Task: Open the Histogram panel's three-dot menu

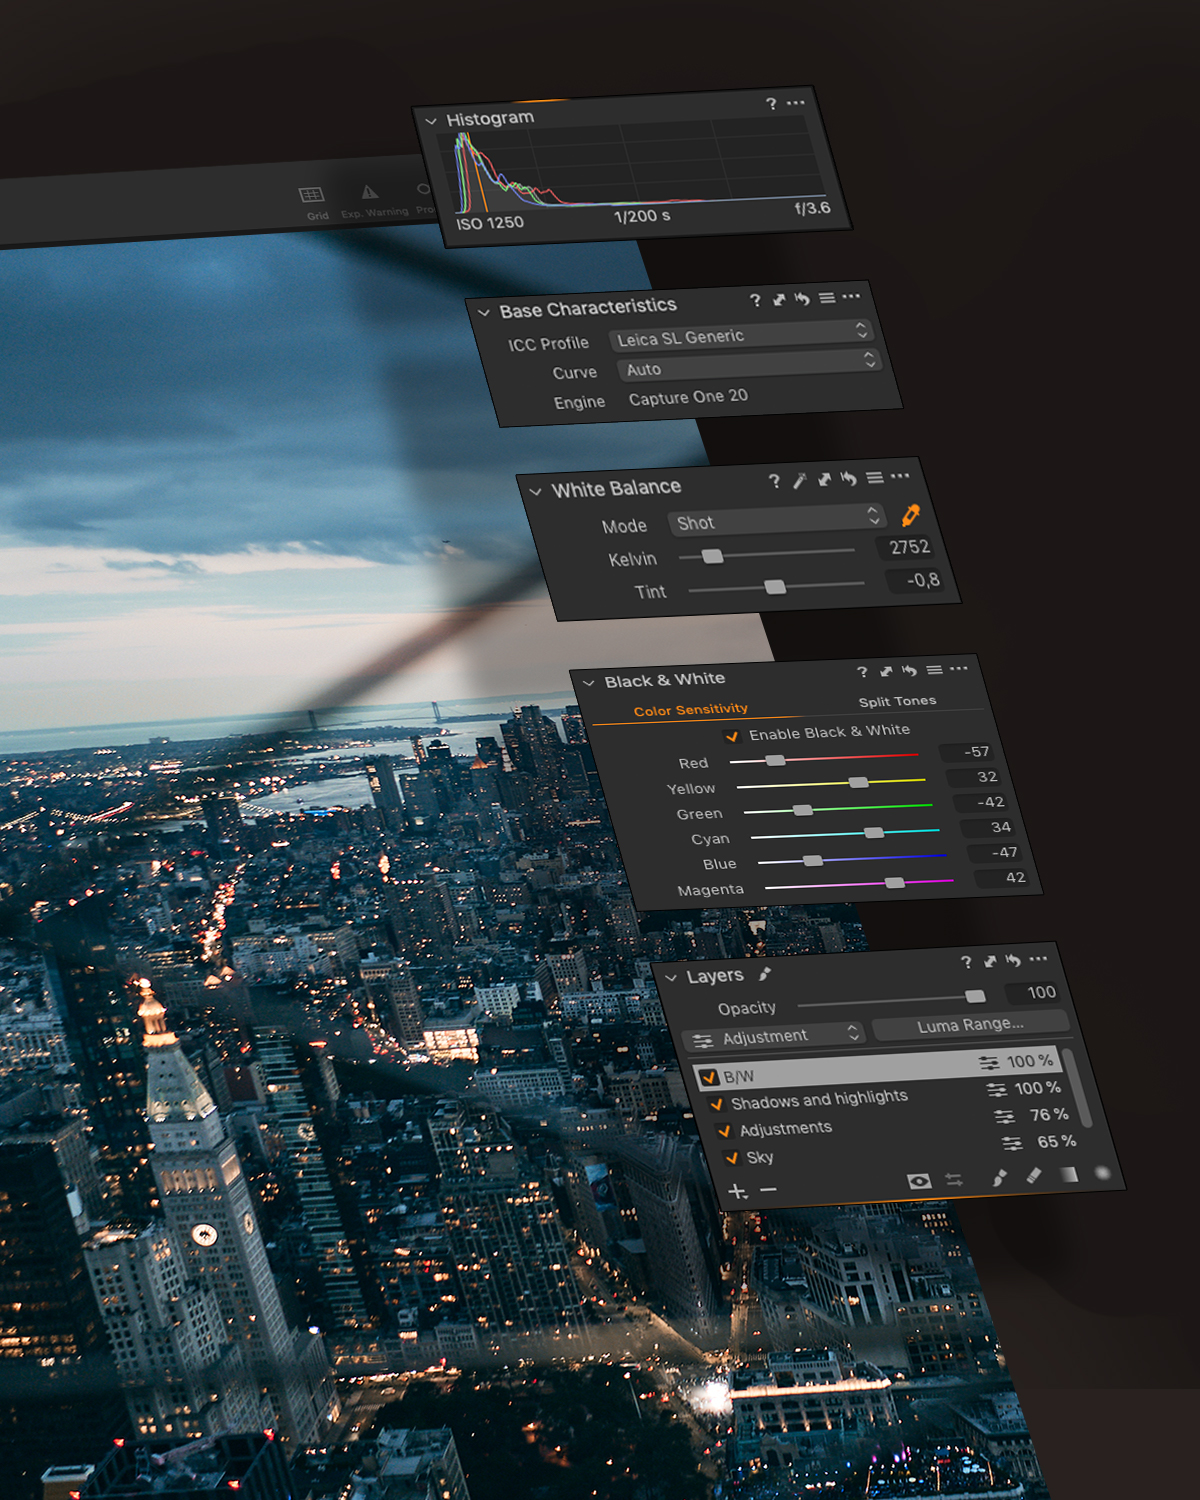Action: [x=796, y=103]
